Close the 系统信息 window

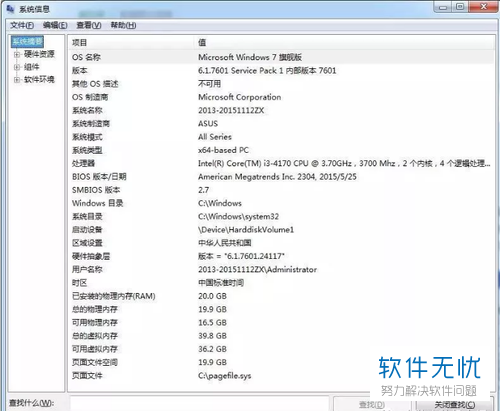coord(483,7)
